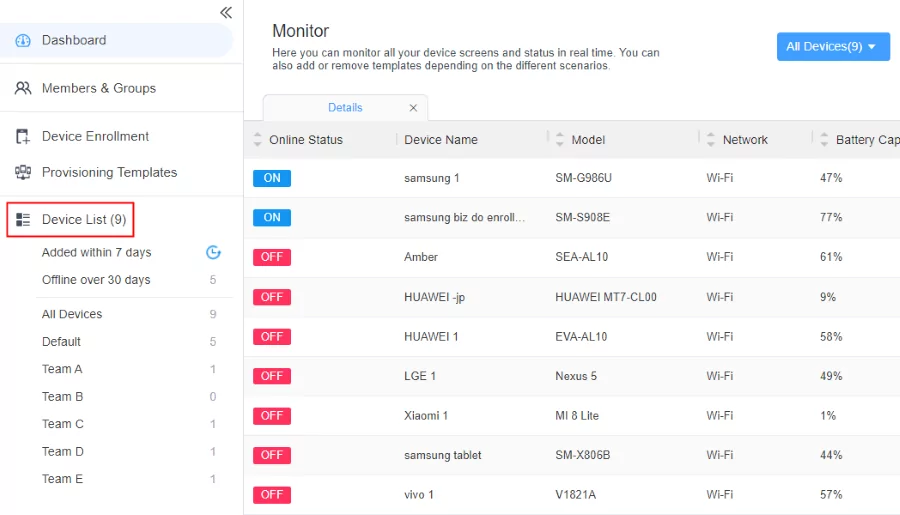Click OFF badge for samsung tablet
The height and width of the screenshot is (515, 900).
click(272, 455)
